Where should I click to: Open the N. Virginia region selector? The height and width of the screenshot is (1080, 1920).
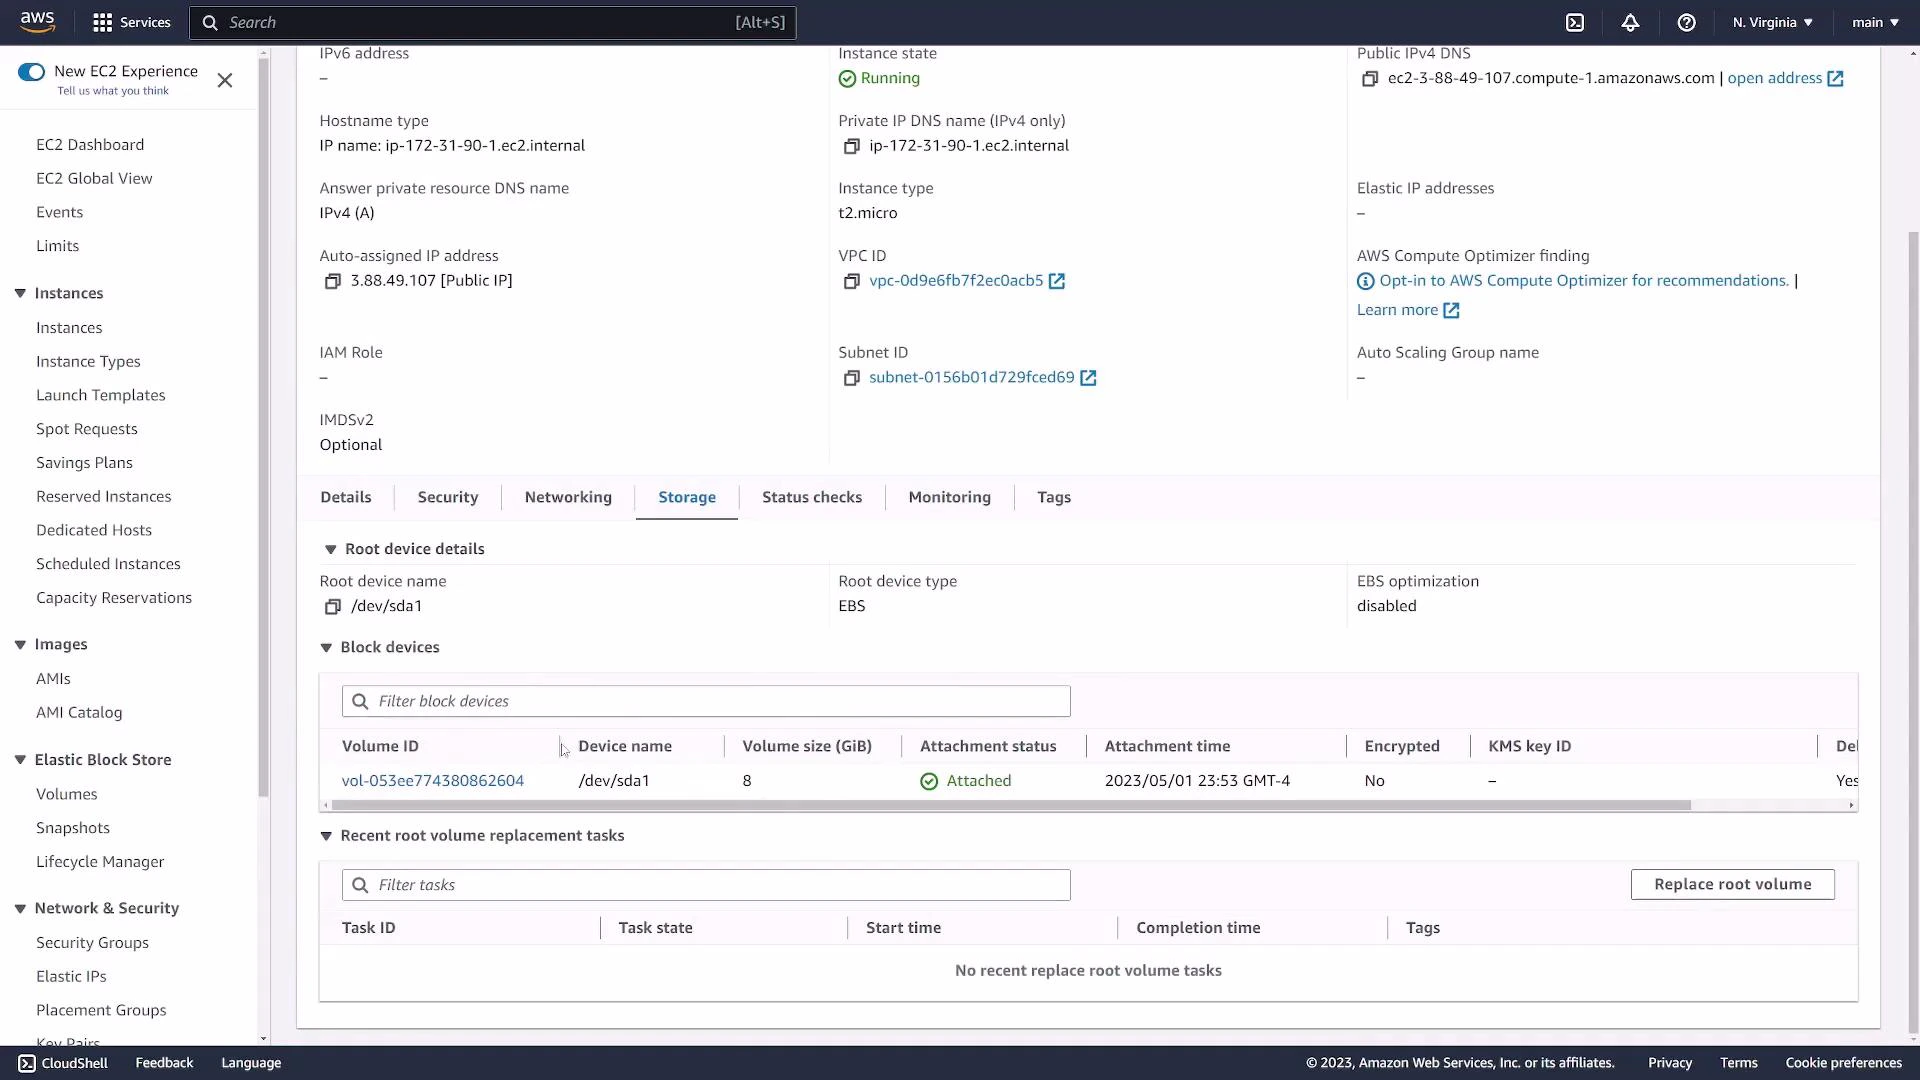(x=1771, y=22)
